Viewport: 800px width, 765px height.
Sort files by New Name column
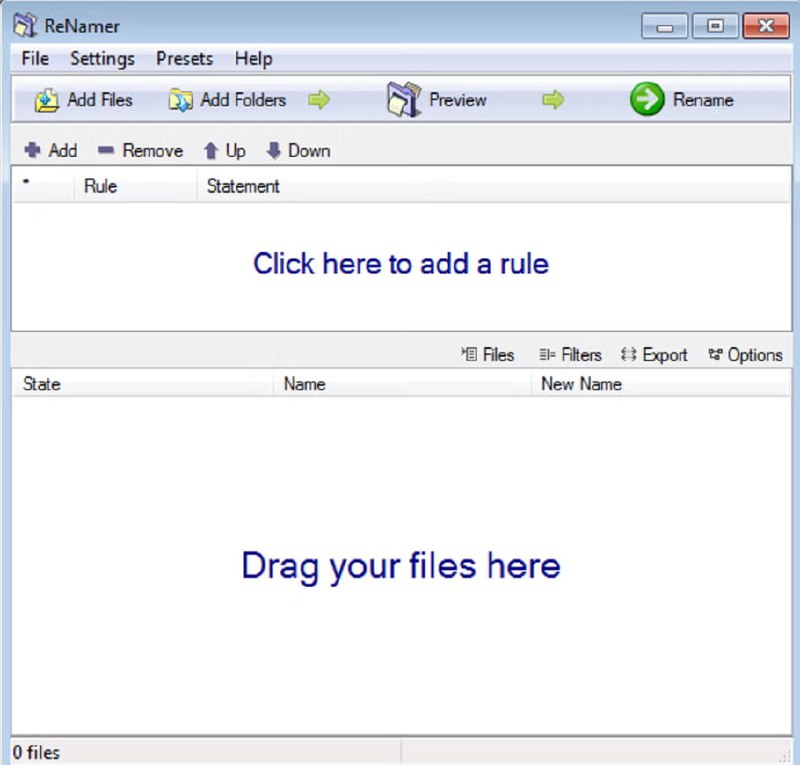[x=581, y=384]
